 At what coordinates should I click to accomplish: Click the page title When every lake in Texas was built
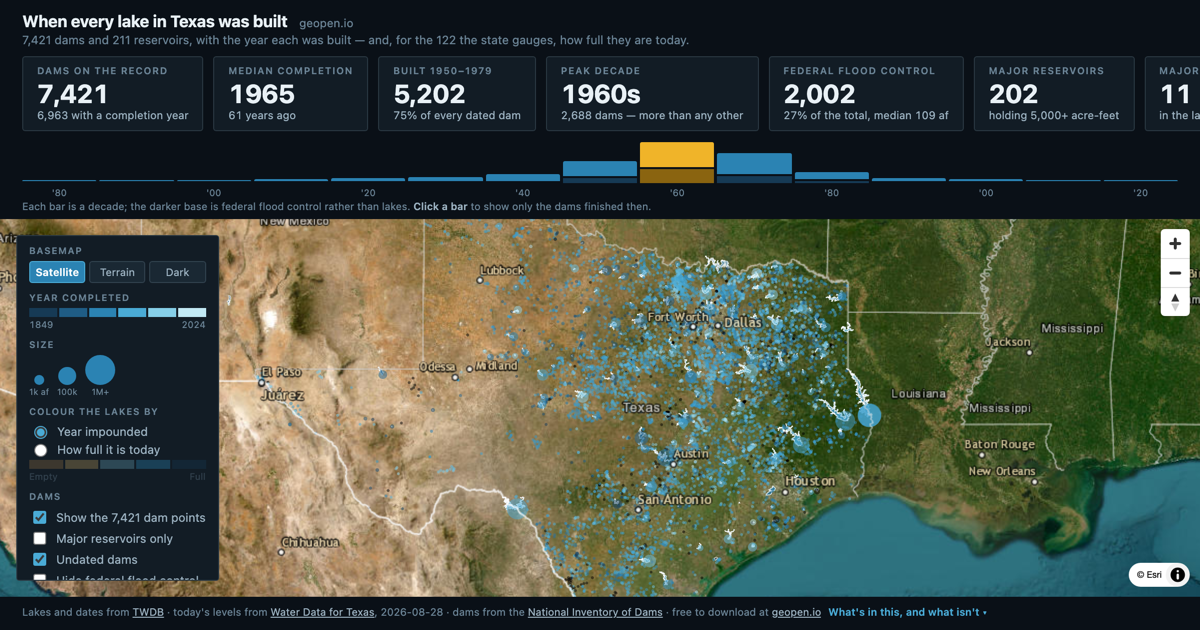[x=155, y=21]
